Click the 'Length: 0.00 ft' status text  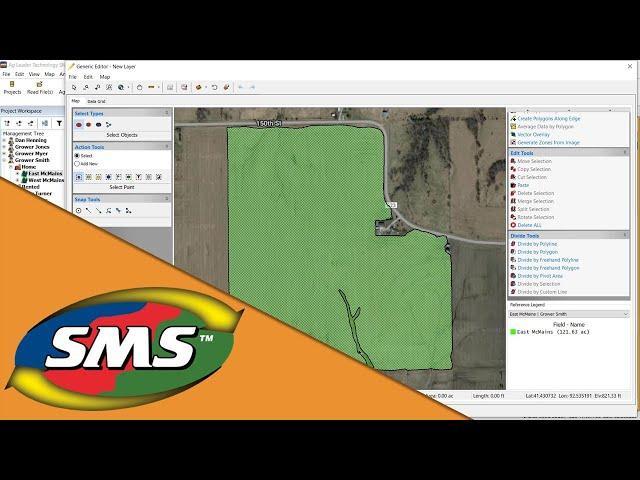pyautogui.click(x=489, y=396)
